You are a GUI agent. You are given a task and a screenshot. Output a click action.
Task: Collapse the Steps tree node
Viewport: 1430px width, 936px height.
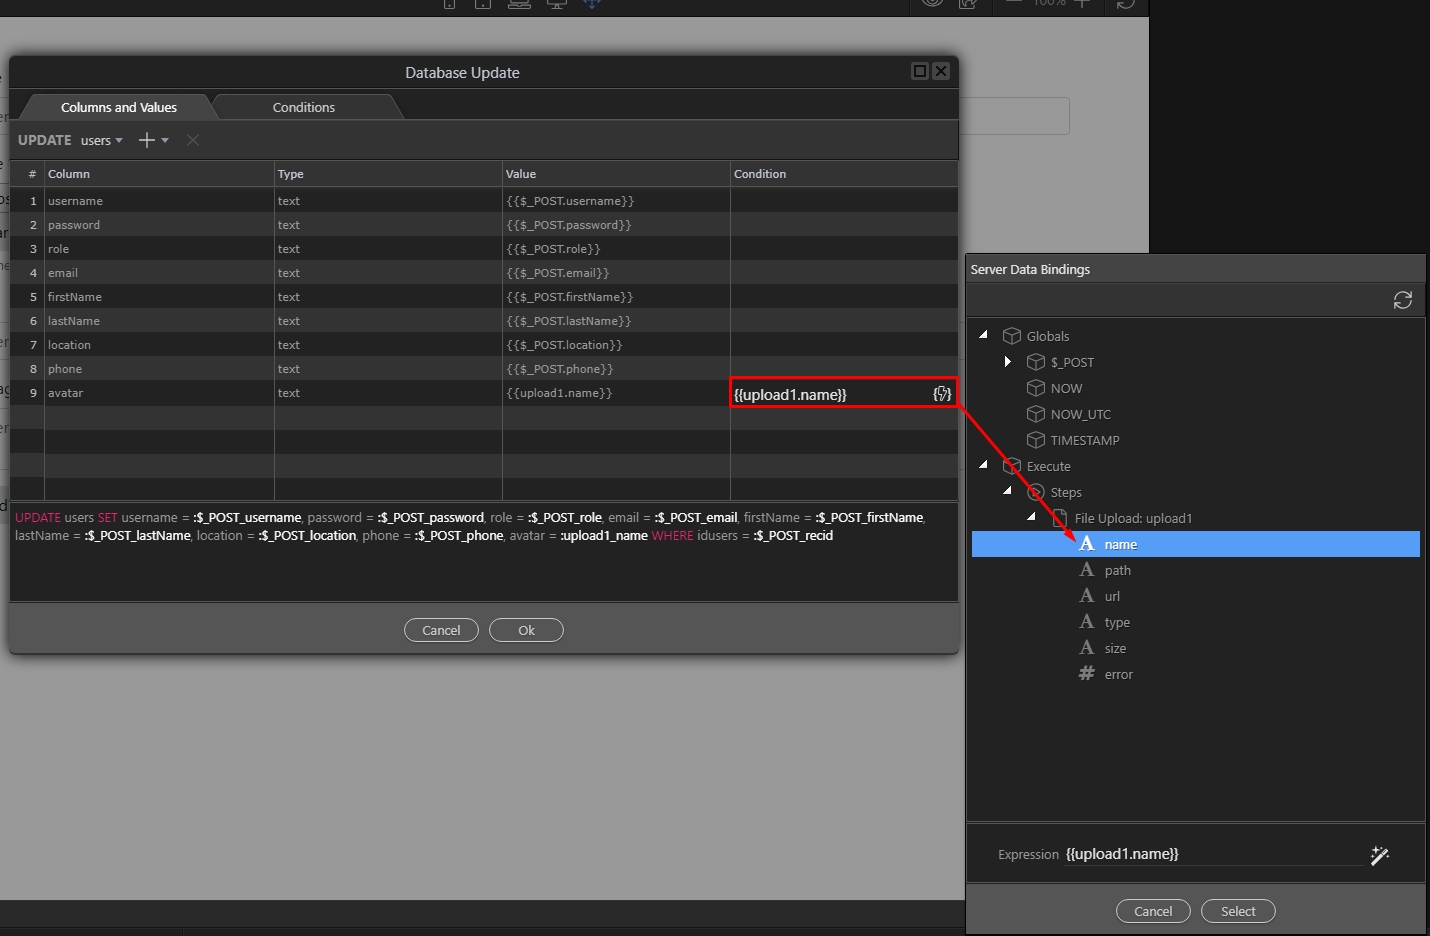tap(1008, 491)
